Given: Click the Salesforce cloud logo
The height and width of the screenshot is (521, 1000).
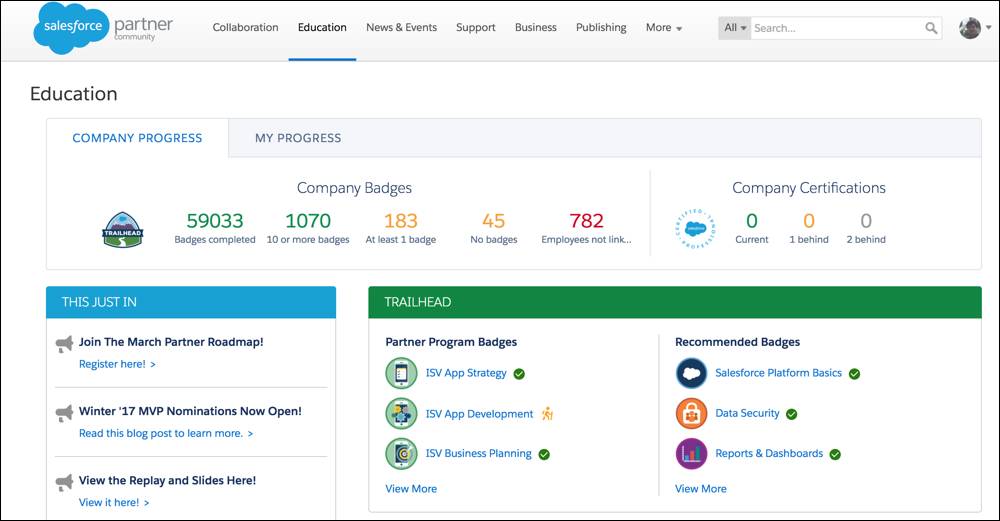Looking at the screenshot, I should point(70,28).
